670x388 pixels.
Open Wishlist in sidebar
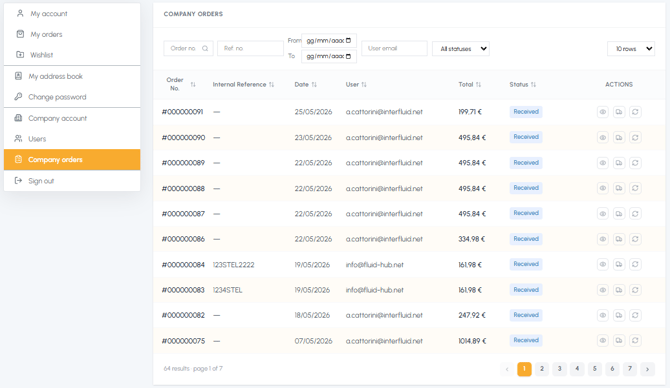tap(72, 55)
